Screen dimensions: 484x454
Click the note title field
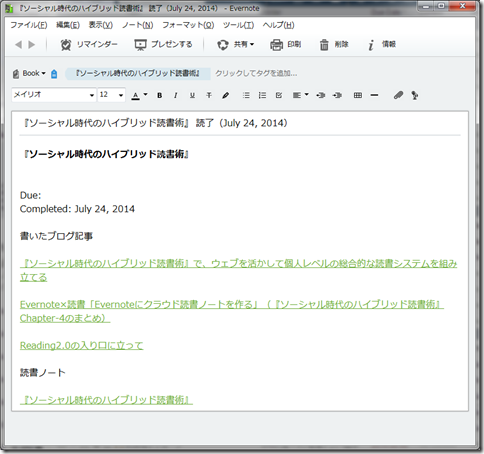coord(240,123)
